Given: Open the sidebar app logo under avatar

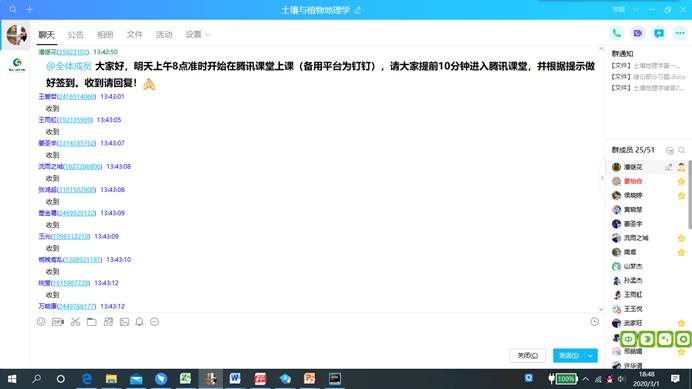Looking at the screenshot, I should pos(17,64).
